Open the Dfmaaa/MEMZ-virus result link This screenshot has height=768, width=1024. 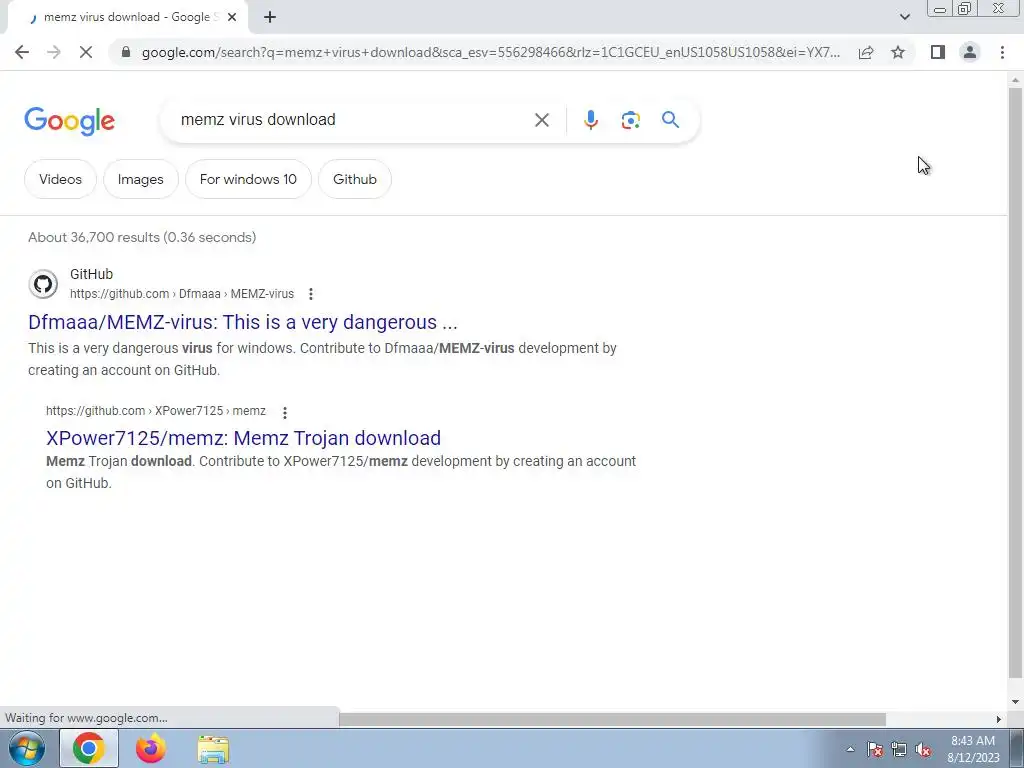click(x=243, y=322)
